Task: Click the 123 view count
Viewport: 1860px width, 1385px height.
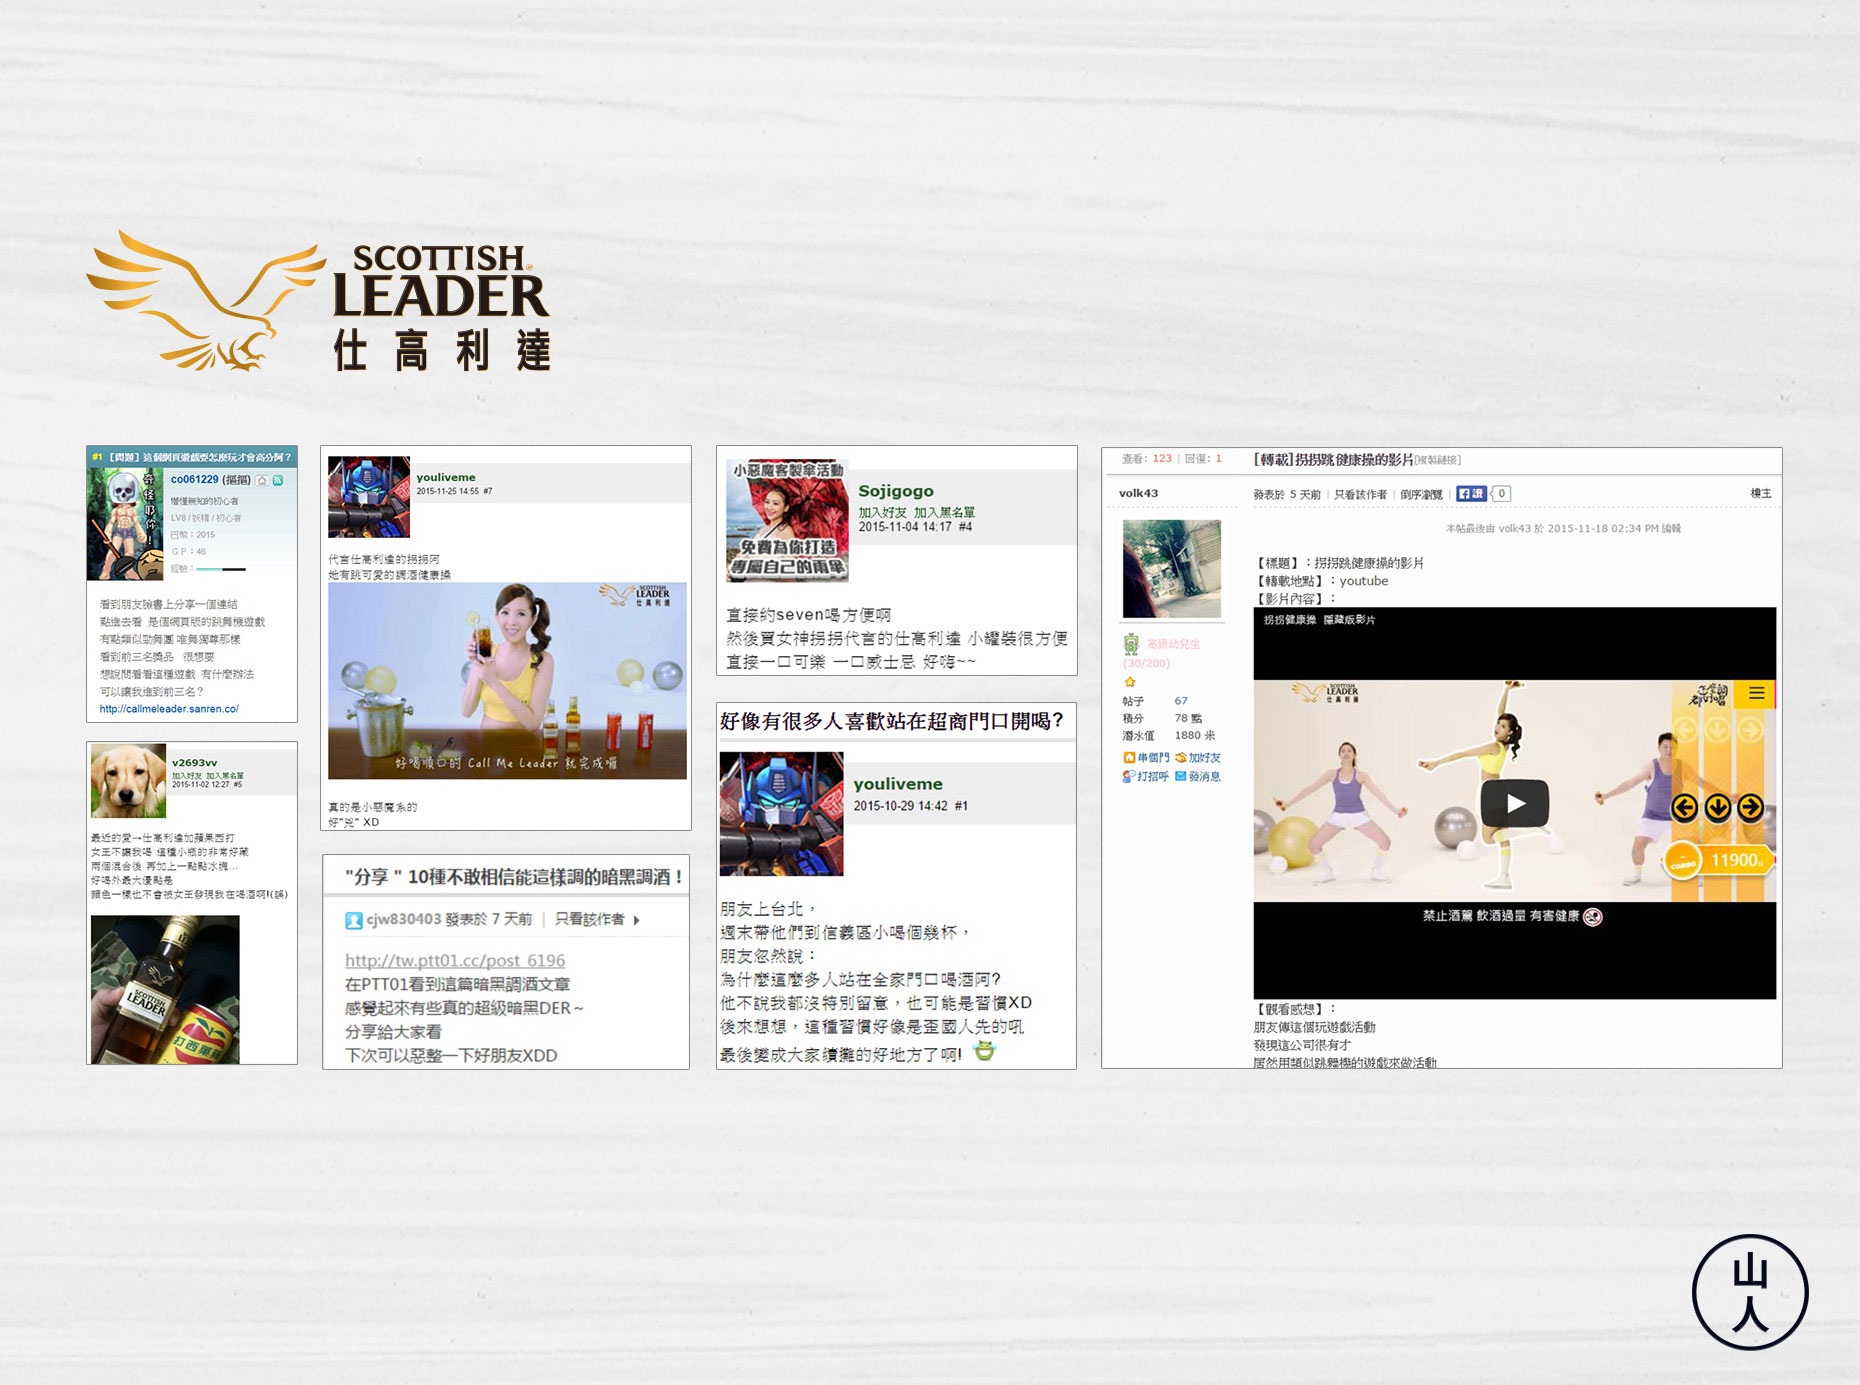Action: click(1162, 459)
